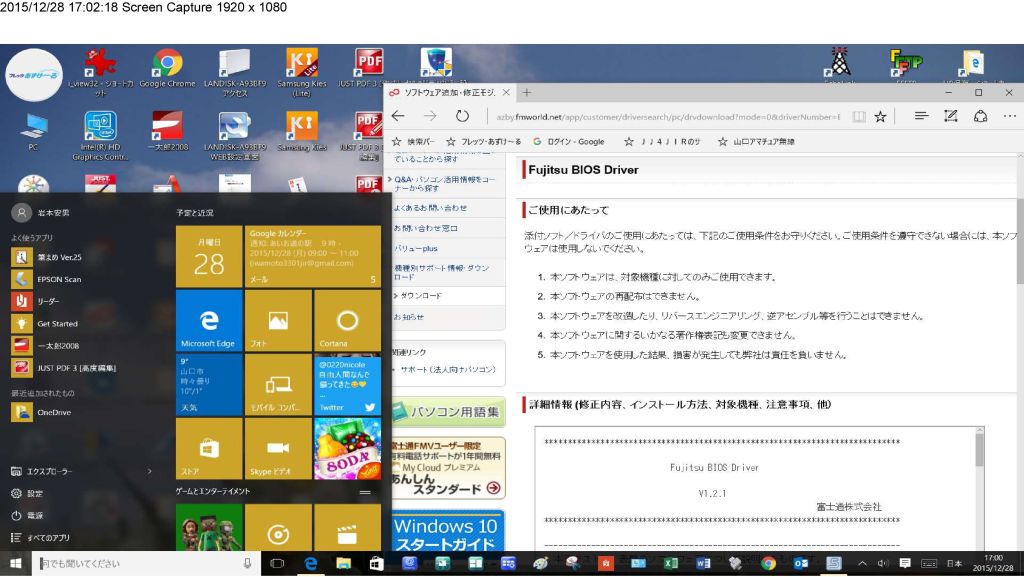Click the Edge refresh button
This screenshot has height=577, width=1024.
point(462,116)
